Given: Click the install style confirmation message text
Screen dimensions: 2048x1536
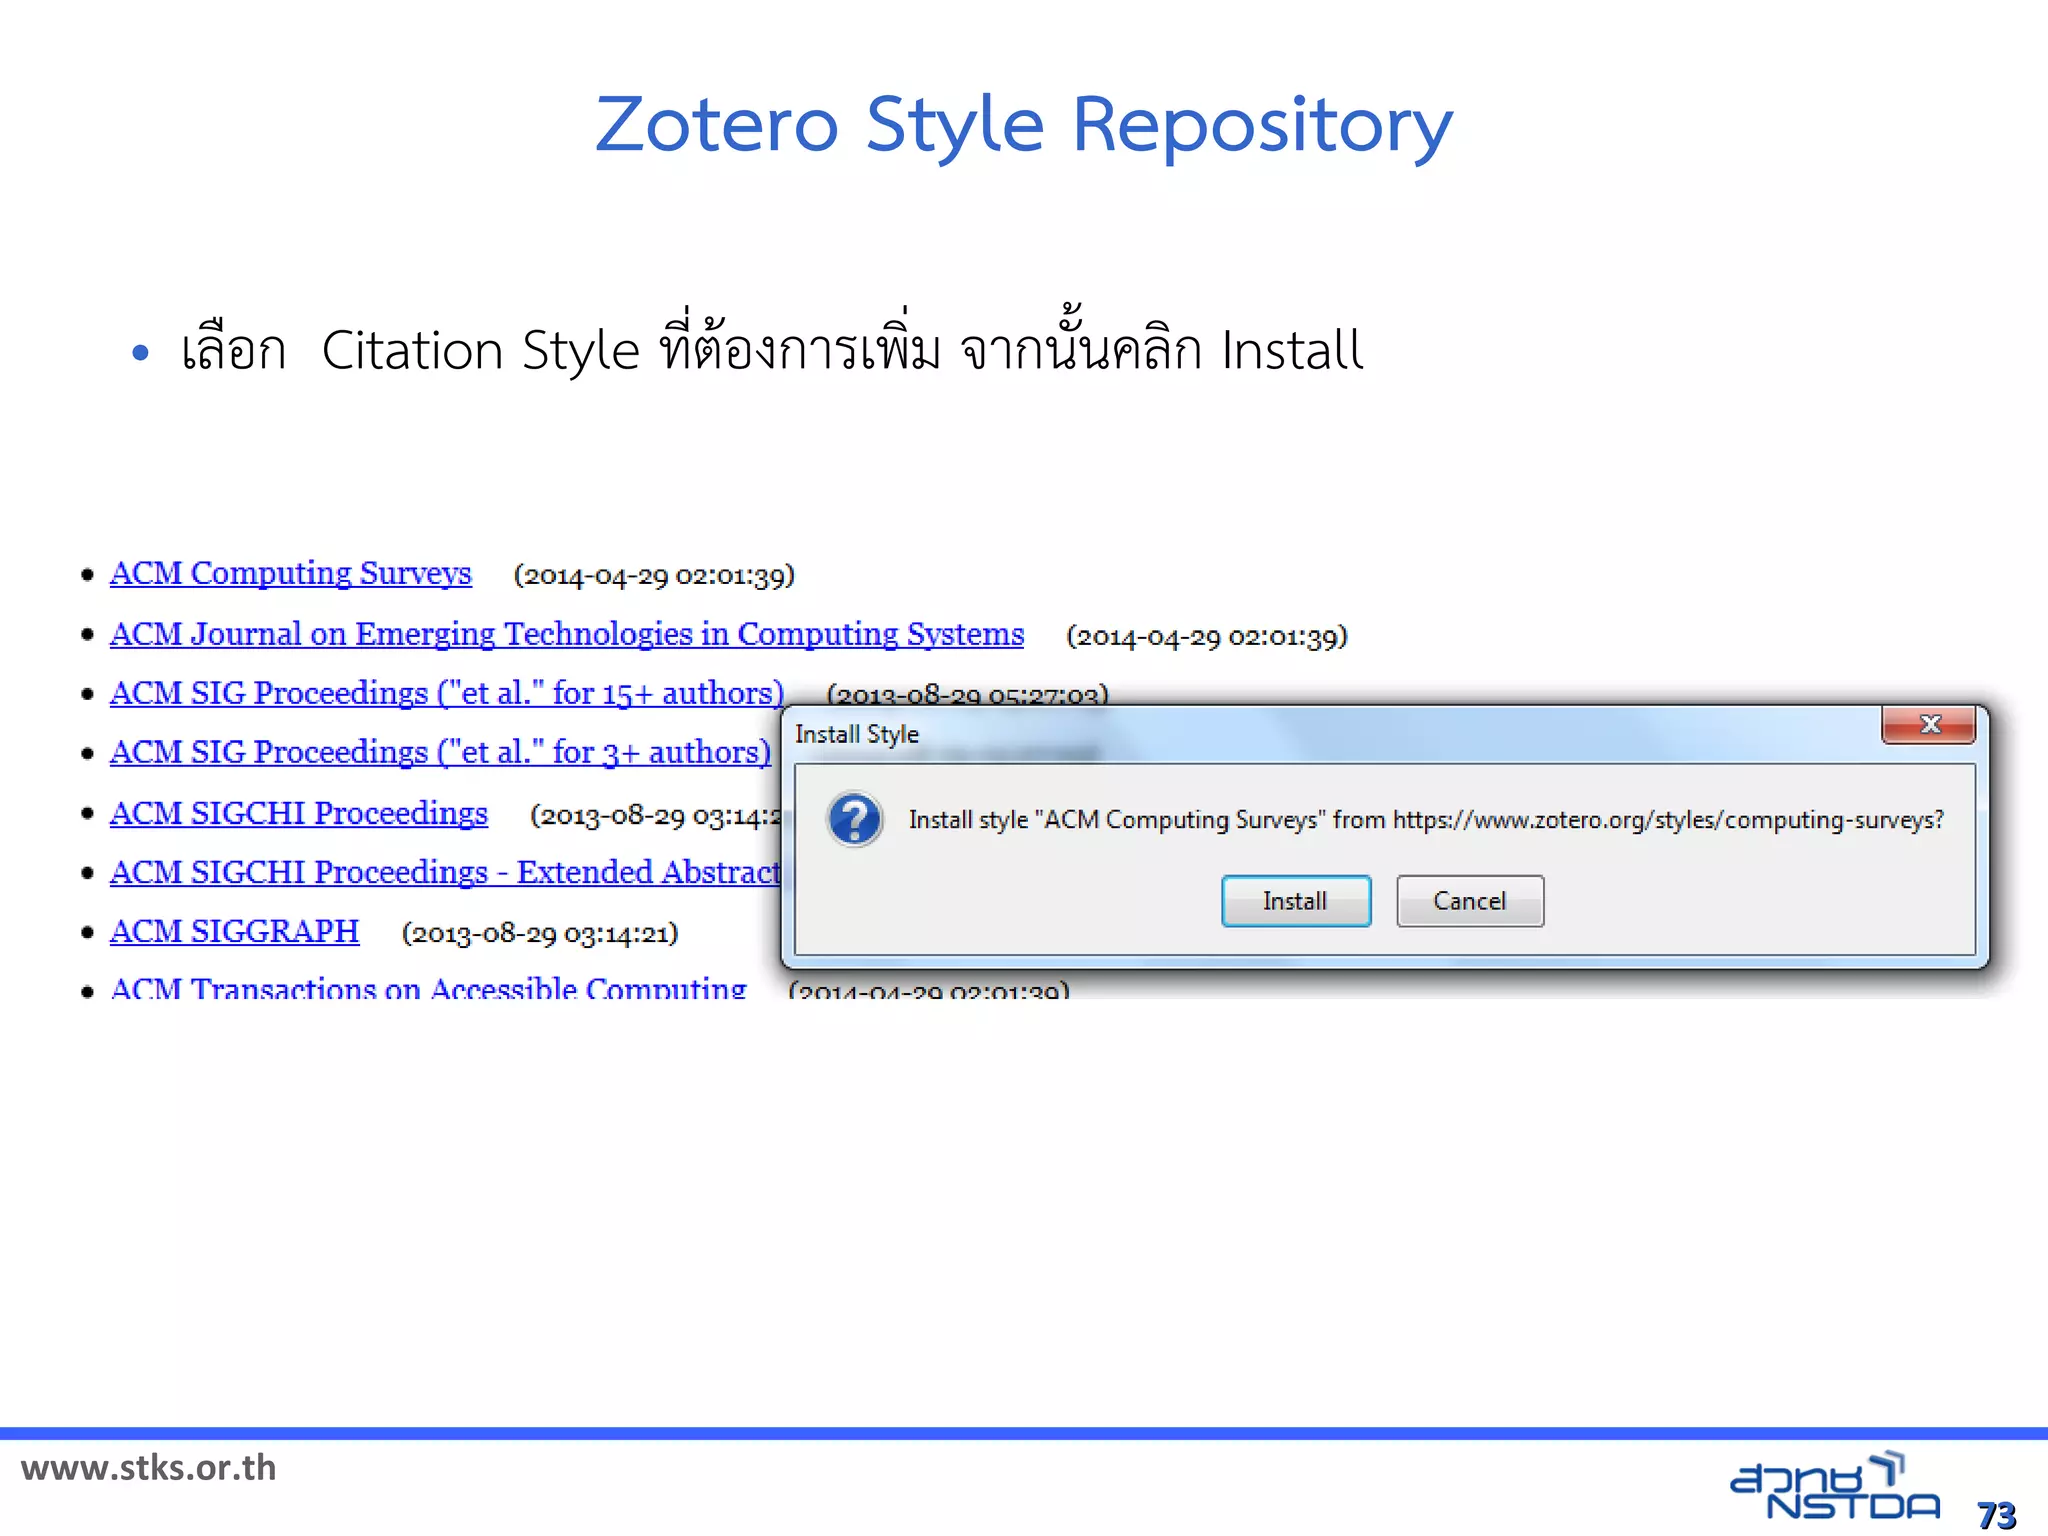Looking at the screenshot, I should point(1426,820).
